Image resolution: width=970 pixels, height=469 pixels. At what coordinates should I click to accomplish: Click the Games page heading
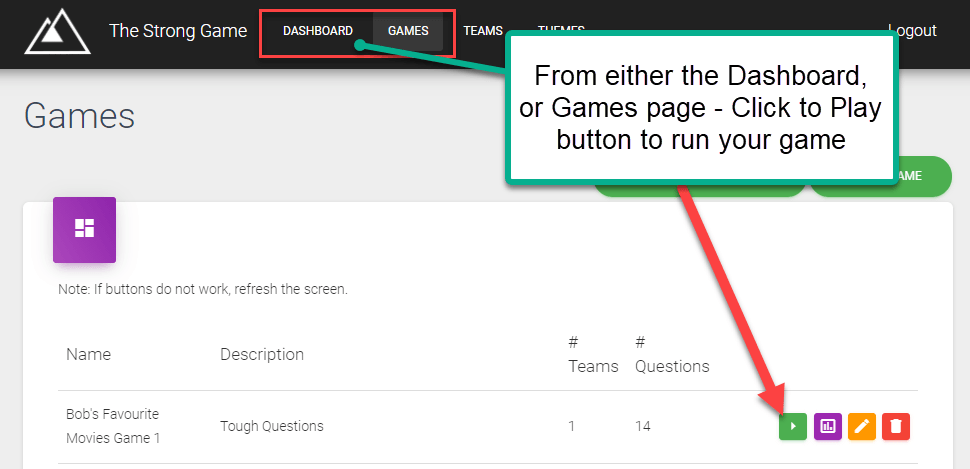pos(79,115)
